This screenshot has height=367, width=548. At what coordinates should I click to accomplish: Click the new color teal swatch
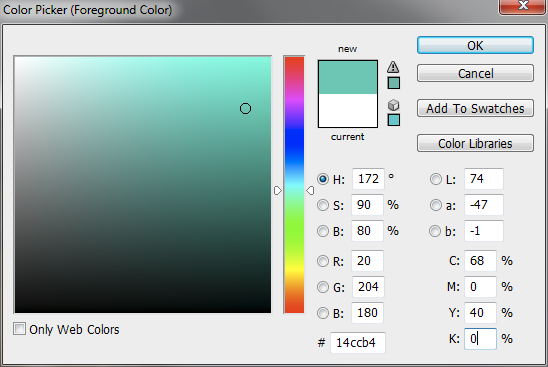click(348, 77)
